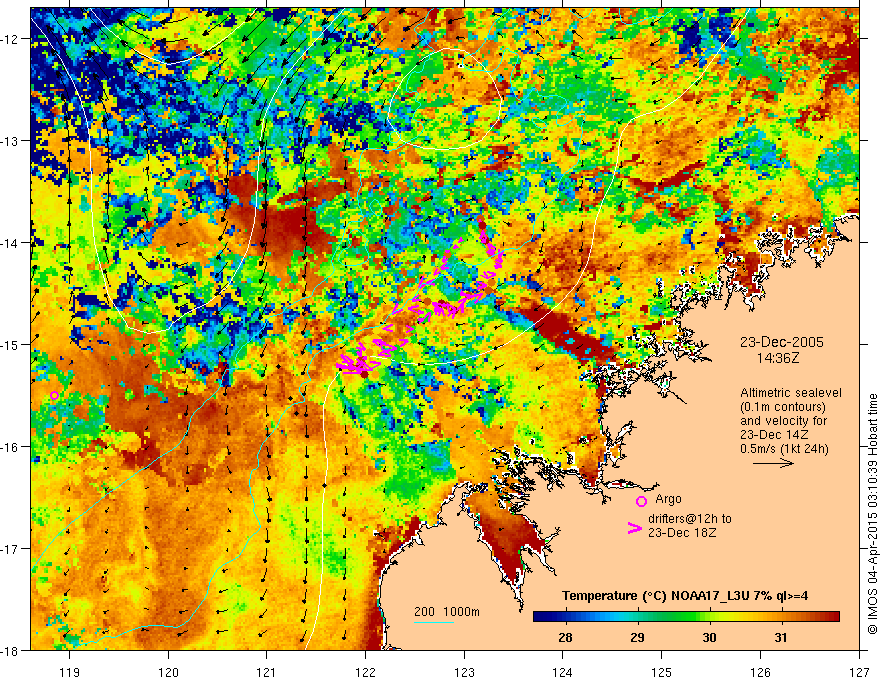Click latitude axis label -13
The image size is (880, 680).
click(11, 141)
